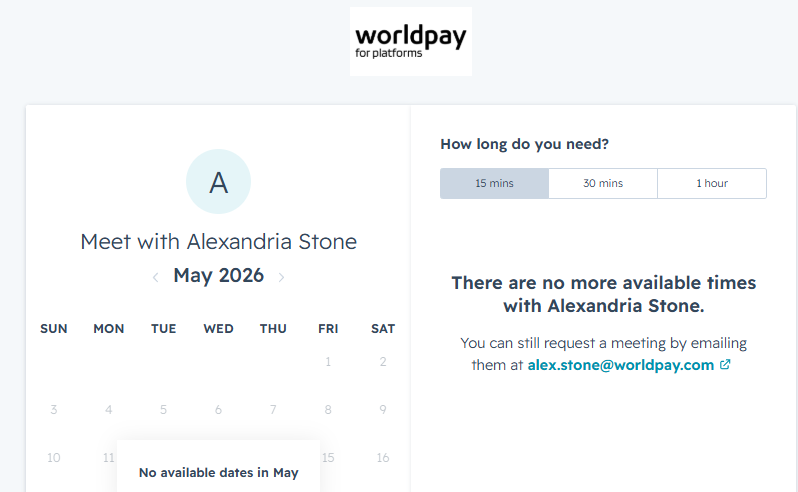Select the 30 mins duration option
798x492 pixels.
(x=603, y=183)
